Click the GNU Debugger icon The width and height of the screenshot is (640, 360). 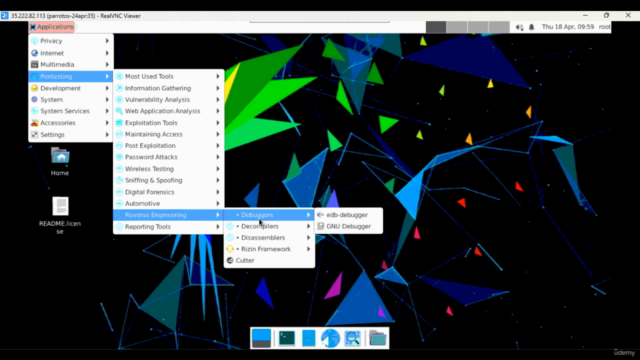point(320,227)
